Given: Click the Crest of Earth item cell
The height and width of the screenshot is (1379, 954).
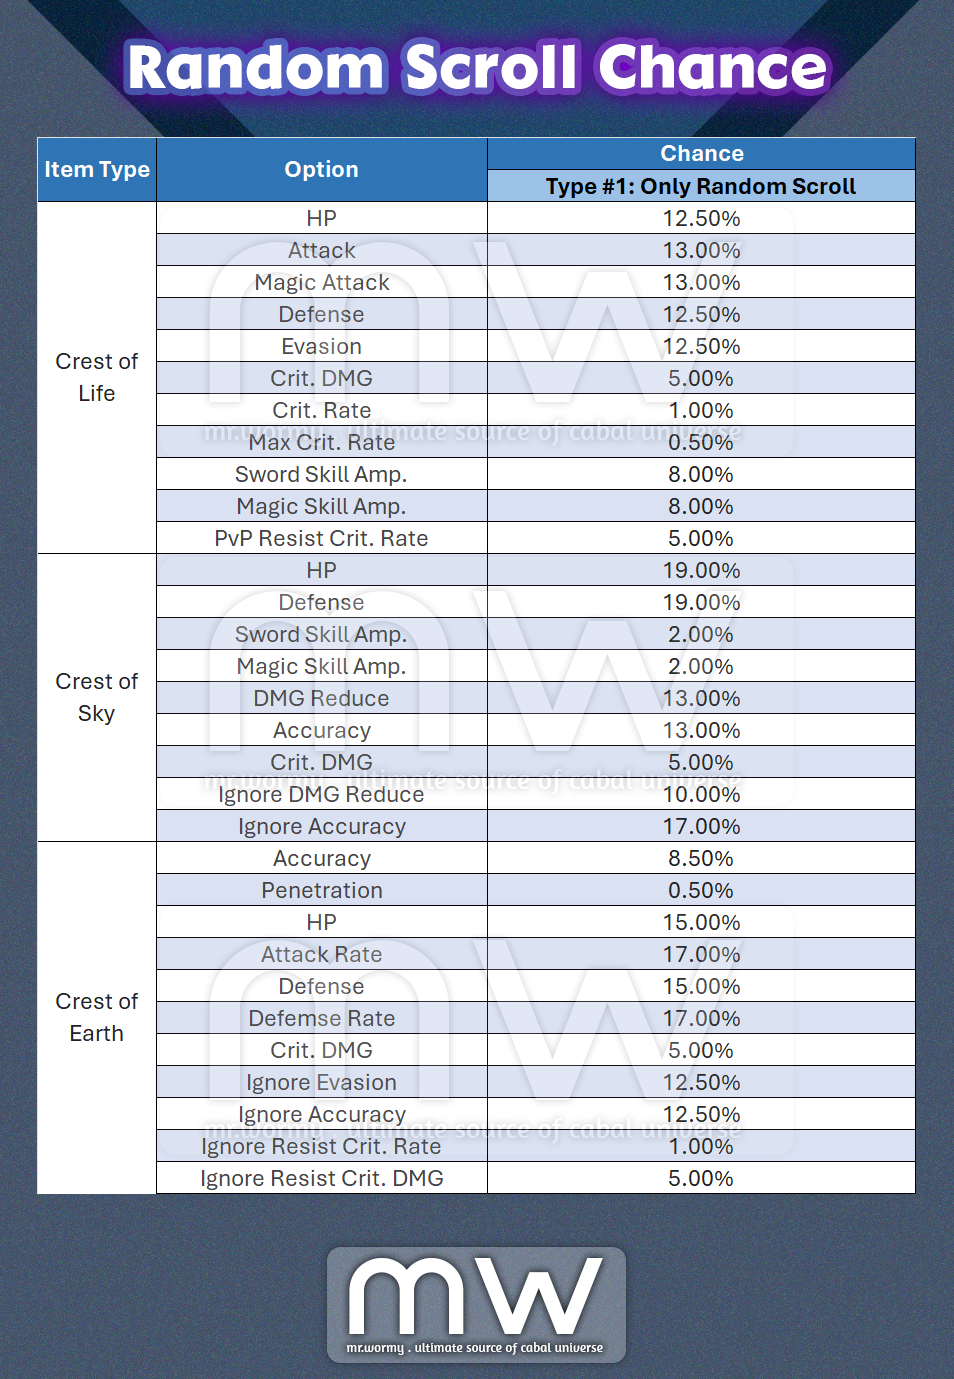Looking at the screenshot, I should coord(97,1018).
